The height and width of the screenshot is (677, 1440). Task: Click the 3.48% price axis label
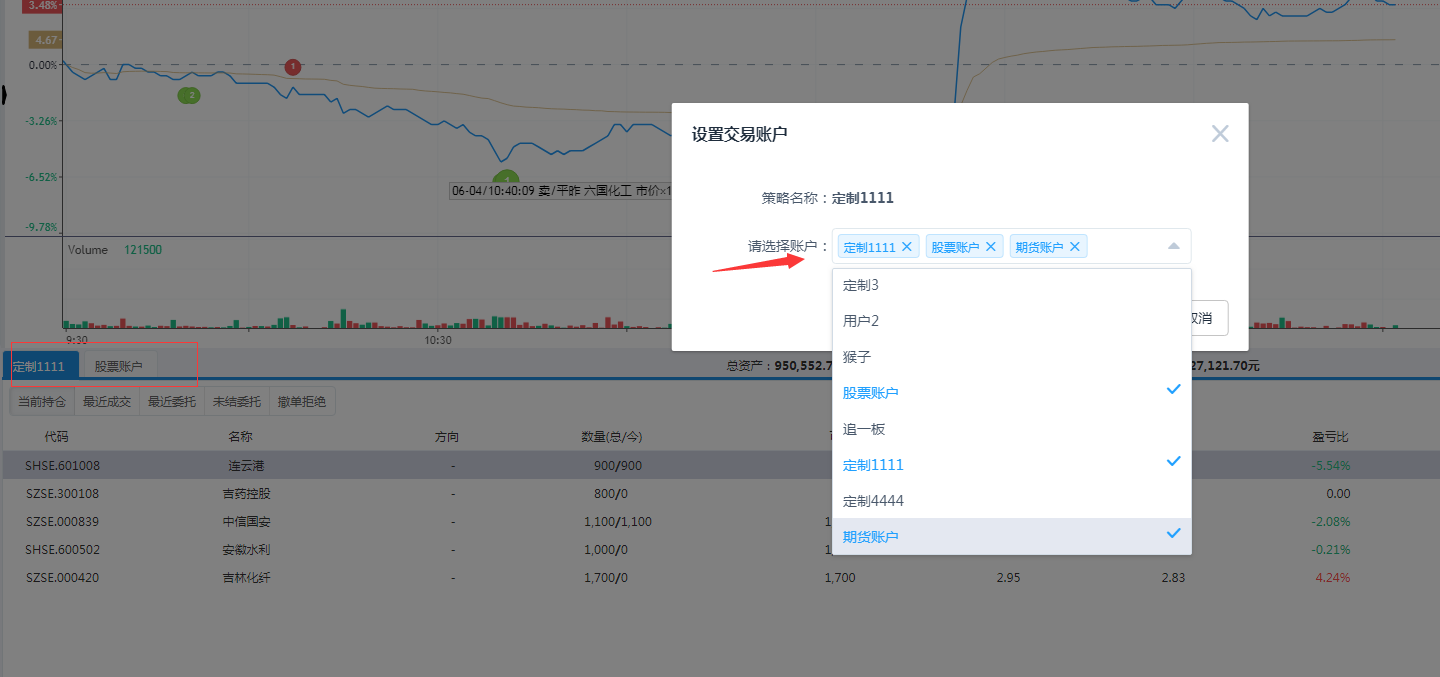[x=42, y=6]
